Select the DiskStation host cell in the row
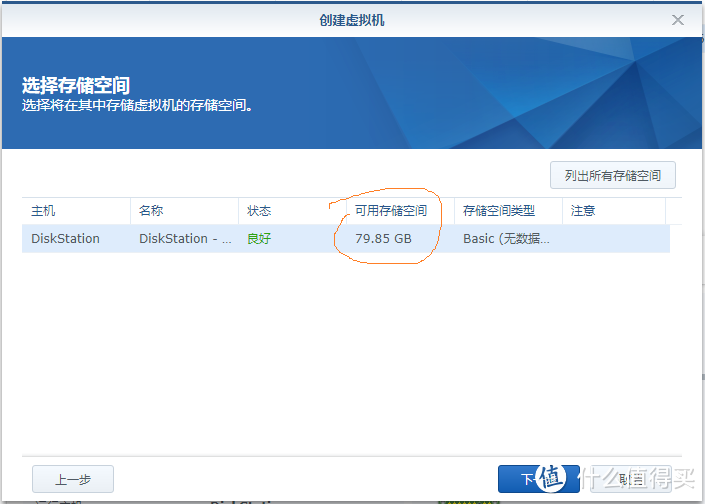 [66, 239]
